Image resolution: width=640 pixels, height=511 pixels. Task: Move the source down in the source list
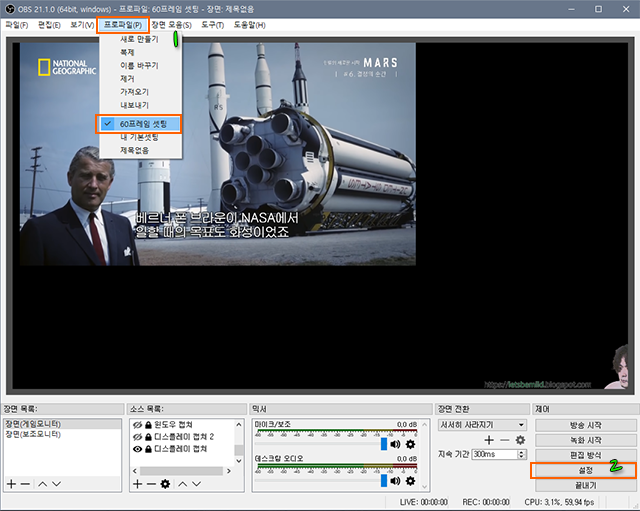click(196, 484)
